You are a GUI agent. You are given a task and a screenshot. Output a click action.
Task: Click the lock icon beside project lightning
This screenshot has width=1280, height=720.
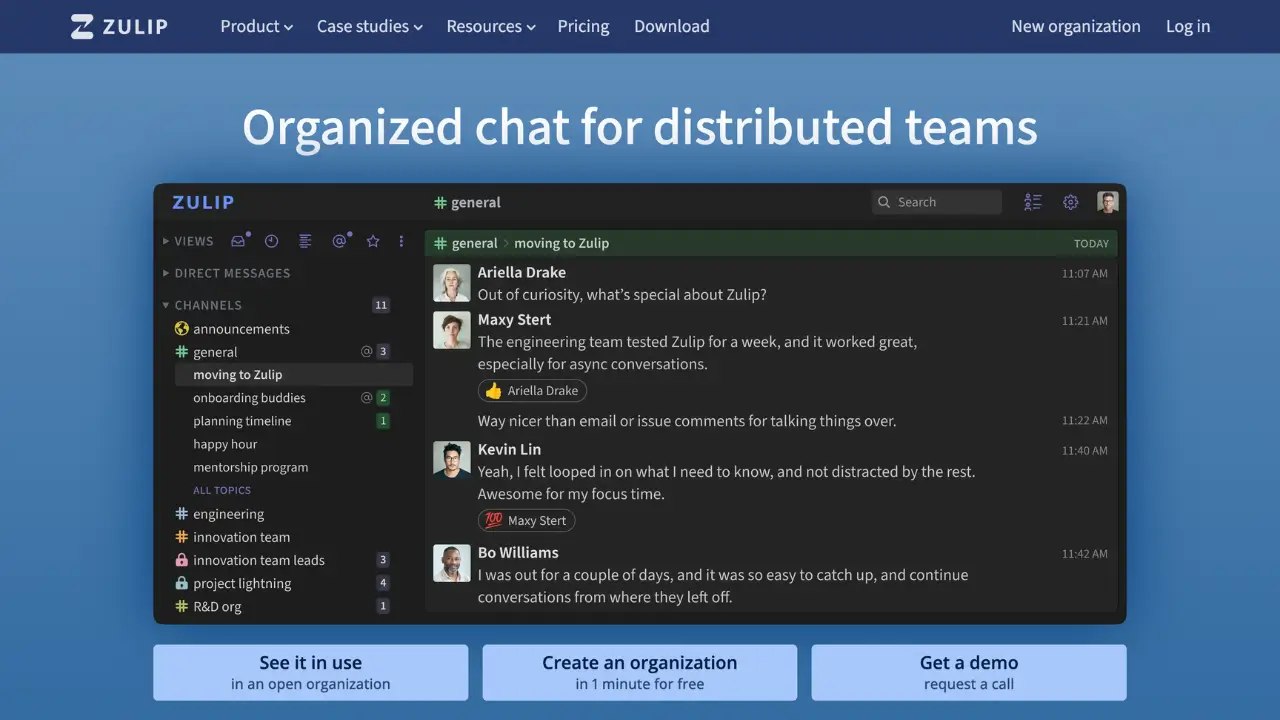181,583
